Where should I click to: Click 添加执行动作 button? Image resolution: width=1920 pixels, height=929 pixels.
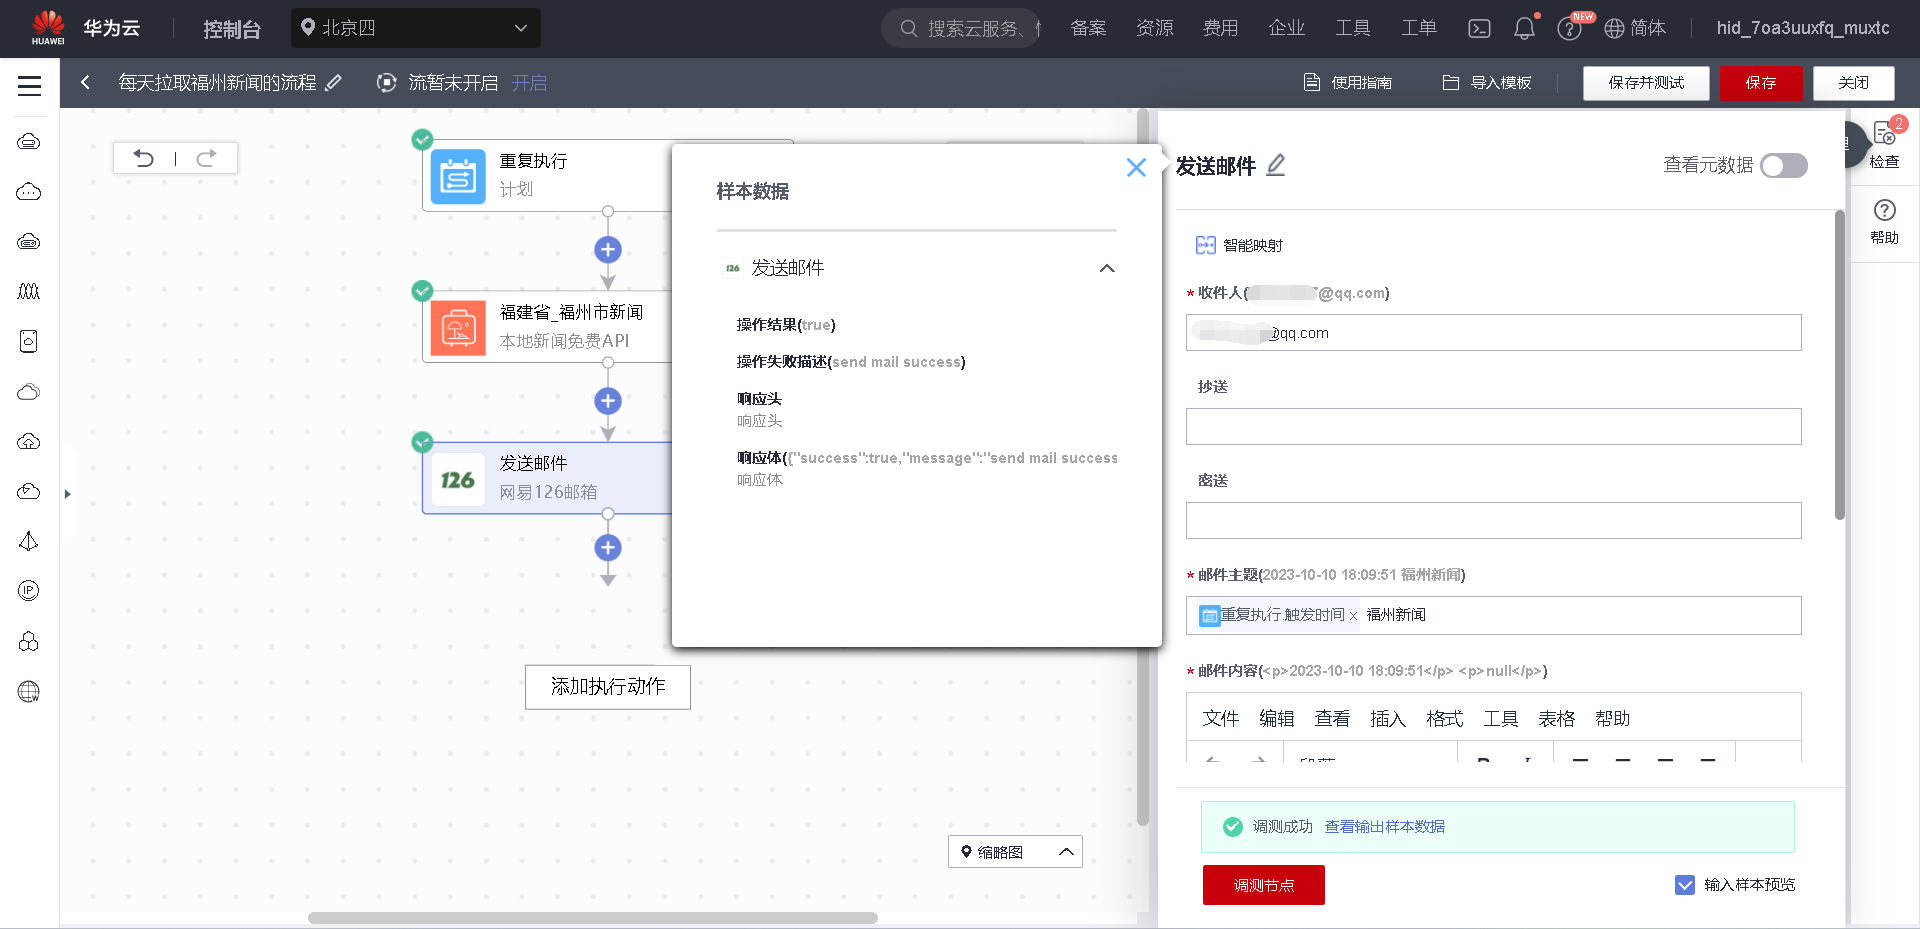coord(608,687)
